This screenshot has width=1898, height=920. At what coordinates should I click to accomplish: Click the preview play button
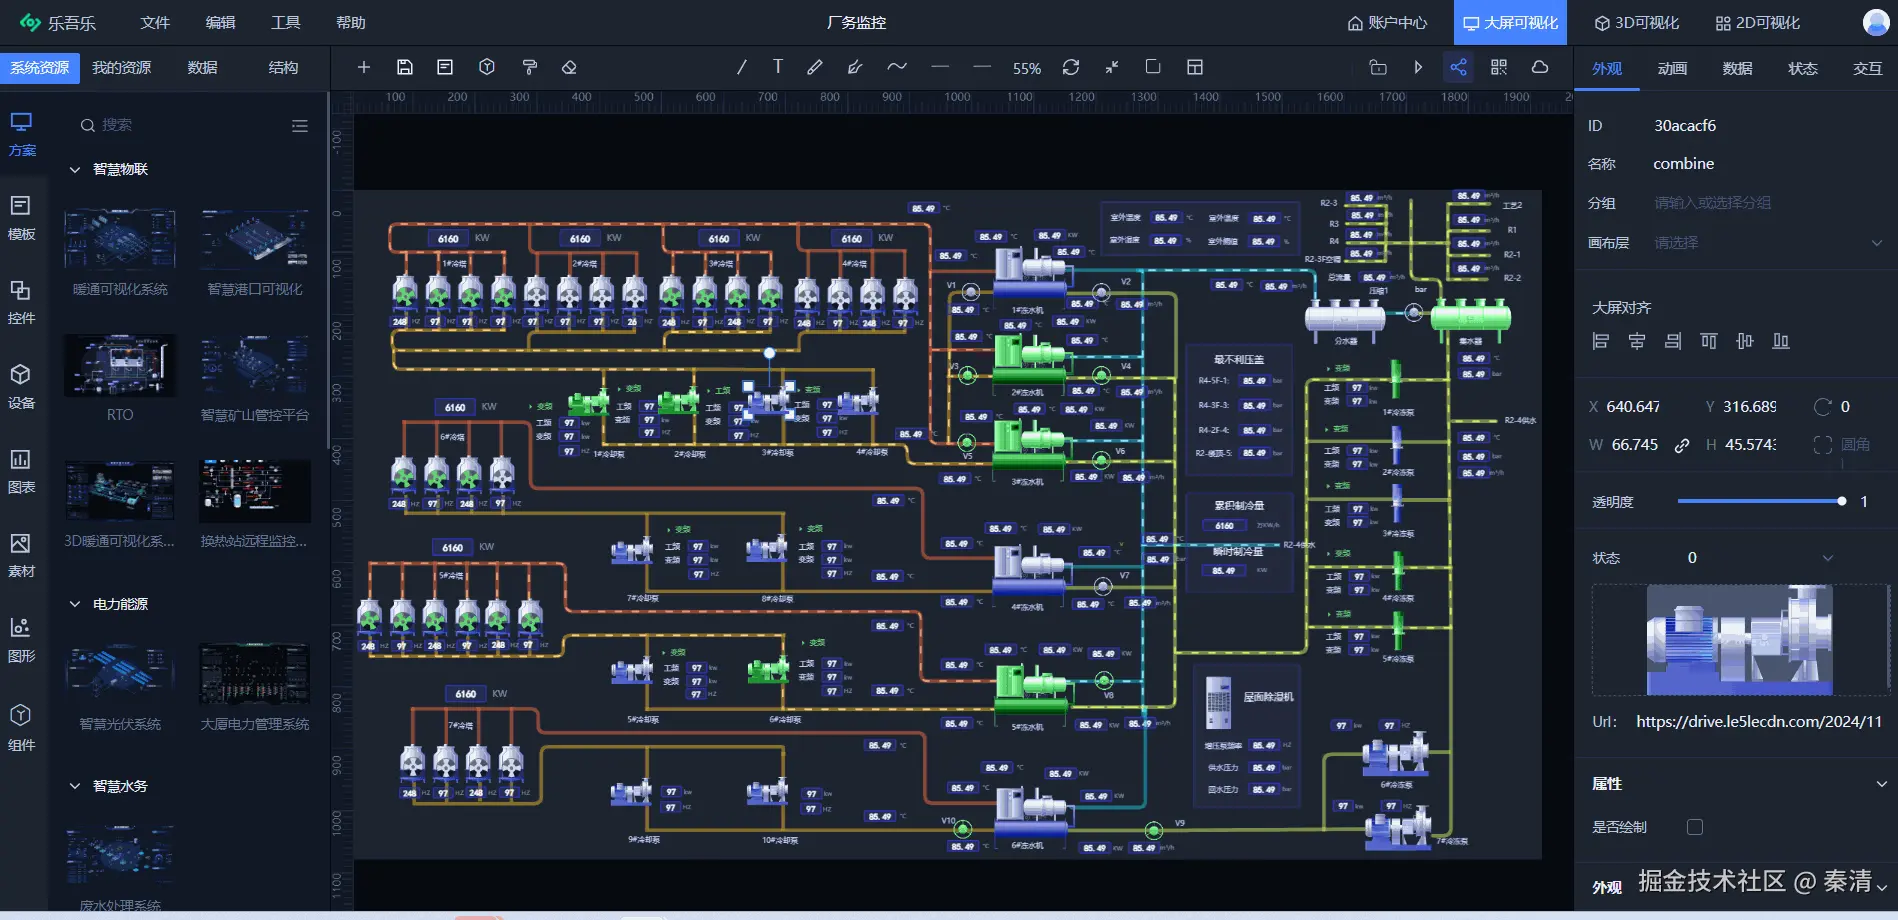coord(1418,67)
